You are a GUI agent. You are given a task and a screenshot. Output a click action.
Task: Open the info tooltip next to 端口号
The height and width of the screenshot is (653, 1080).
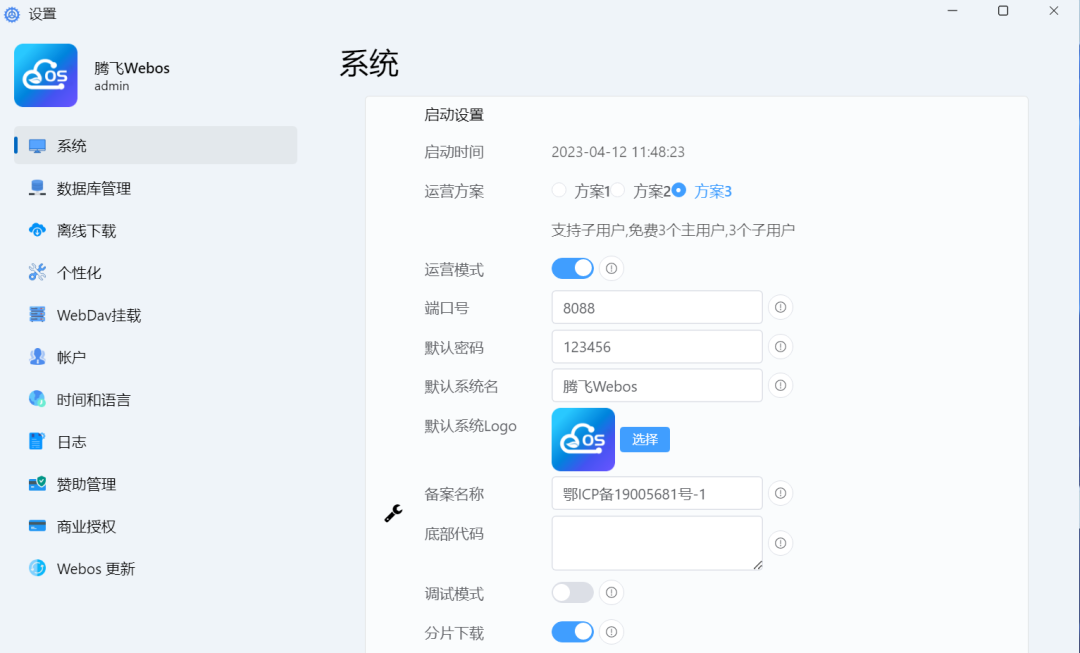pyautogui.click(x=780, y=307)
